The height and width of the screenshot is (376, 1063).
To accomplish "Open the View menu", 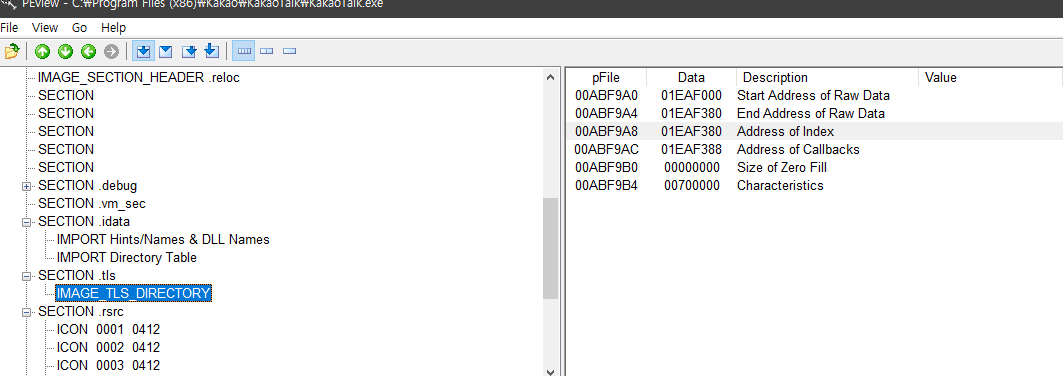I will pyautogui.click(x=45, y=28).
